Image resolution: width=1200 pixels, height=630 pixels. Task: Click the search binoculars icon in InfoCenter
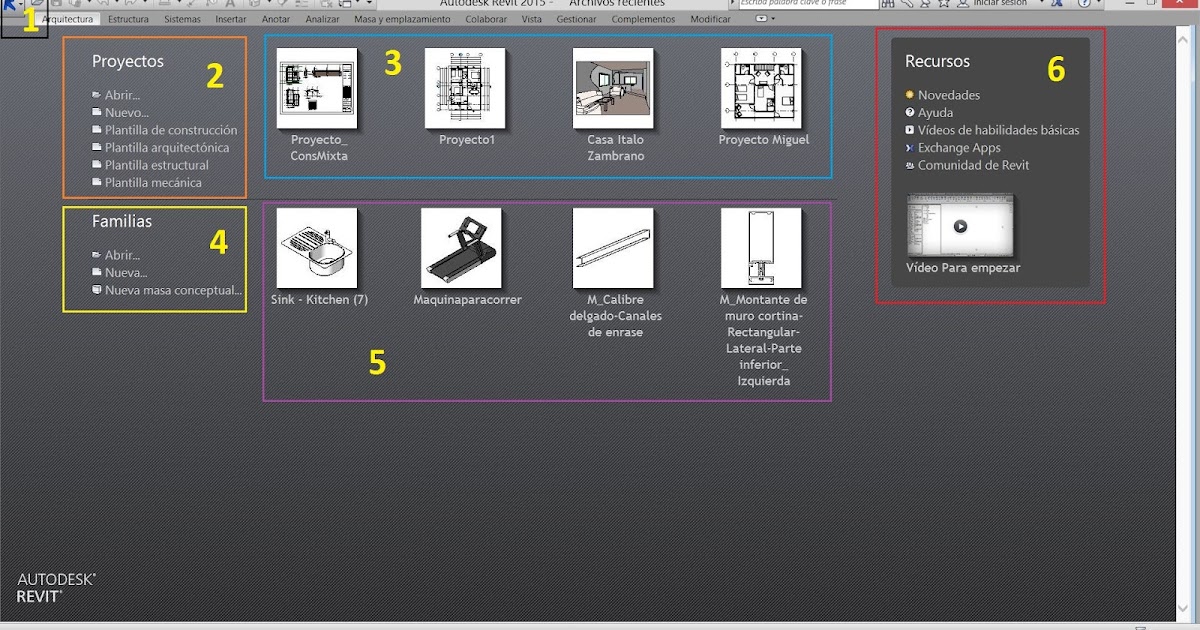click(887, 4)
